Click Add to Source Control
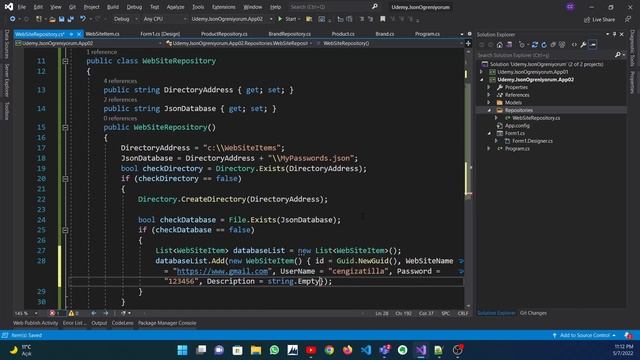 click(584, 335)
